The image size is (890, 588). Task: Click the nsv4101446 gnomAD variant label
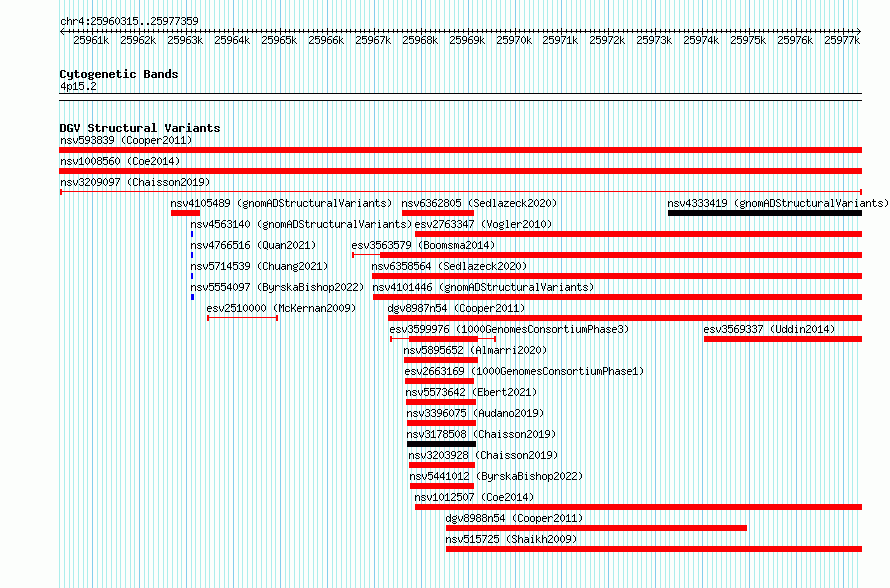(x=483, y=287)
